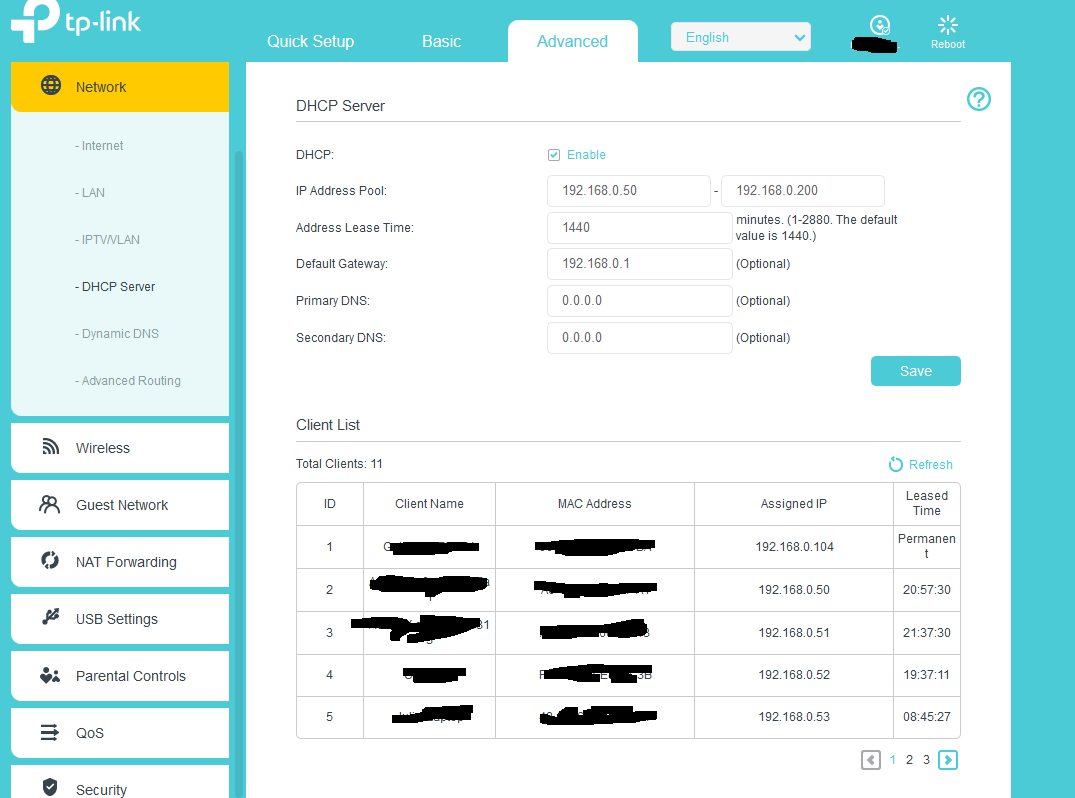Click the TP-Link account icon
1075x798 pixels.
point(880,26)
